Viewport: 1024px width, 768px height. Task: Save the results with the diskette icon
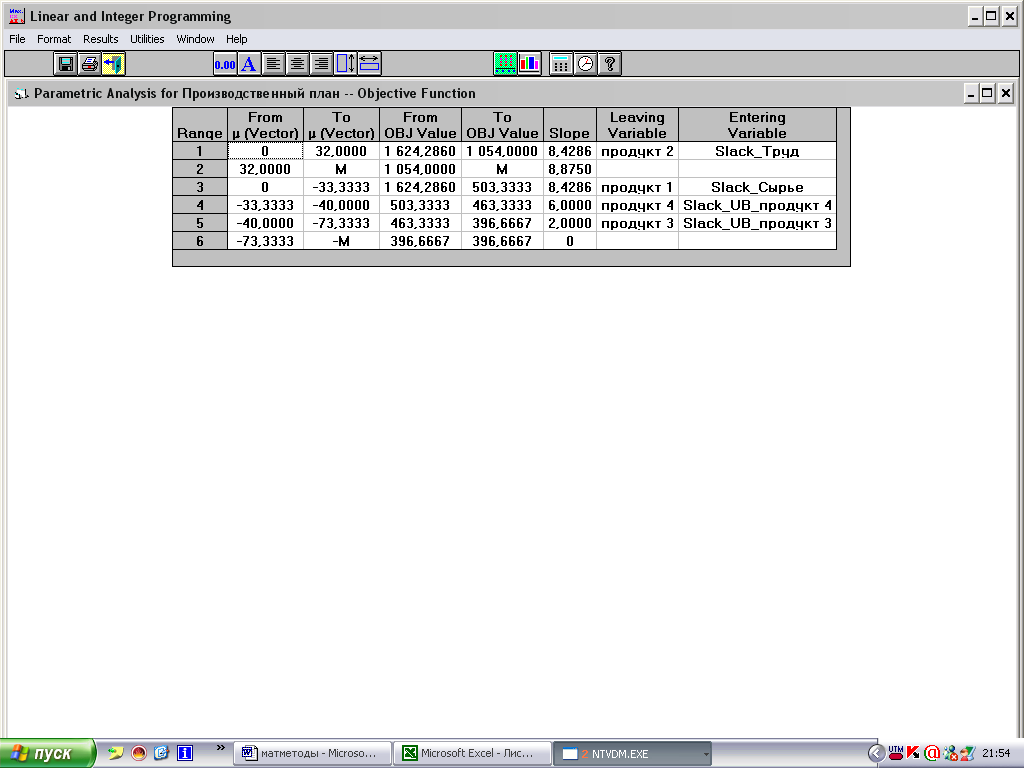pyautogui.click(x=65, y=64)
